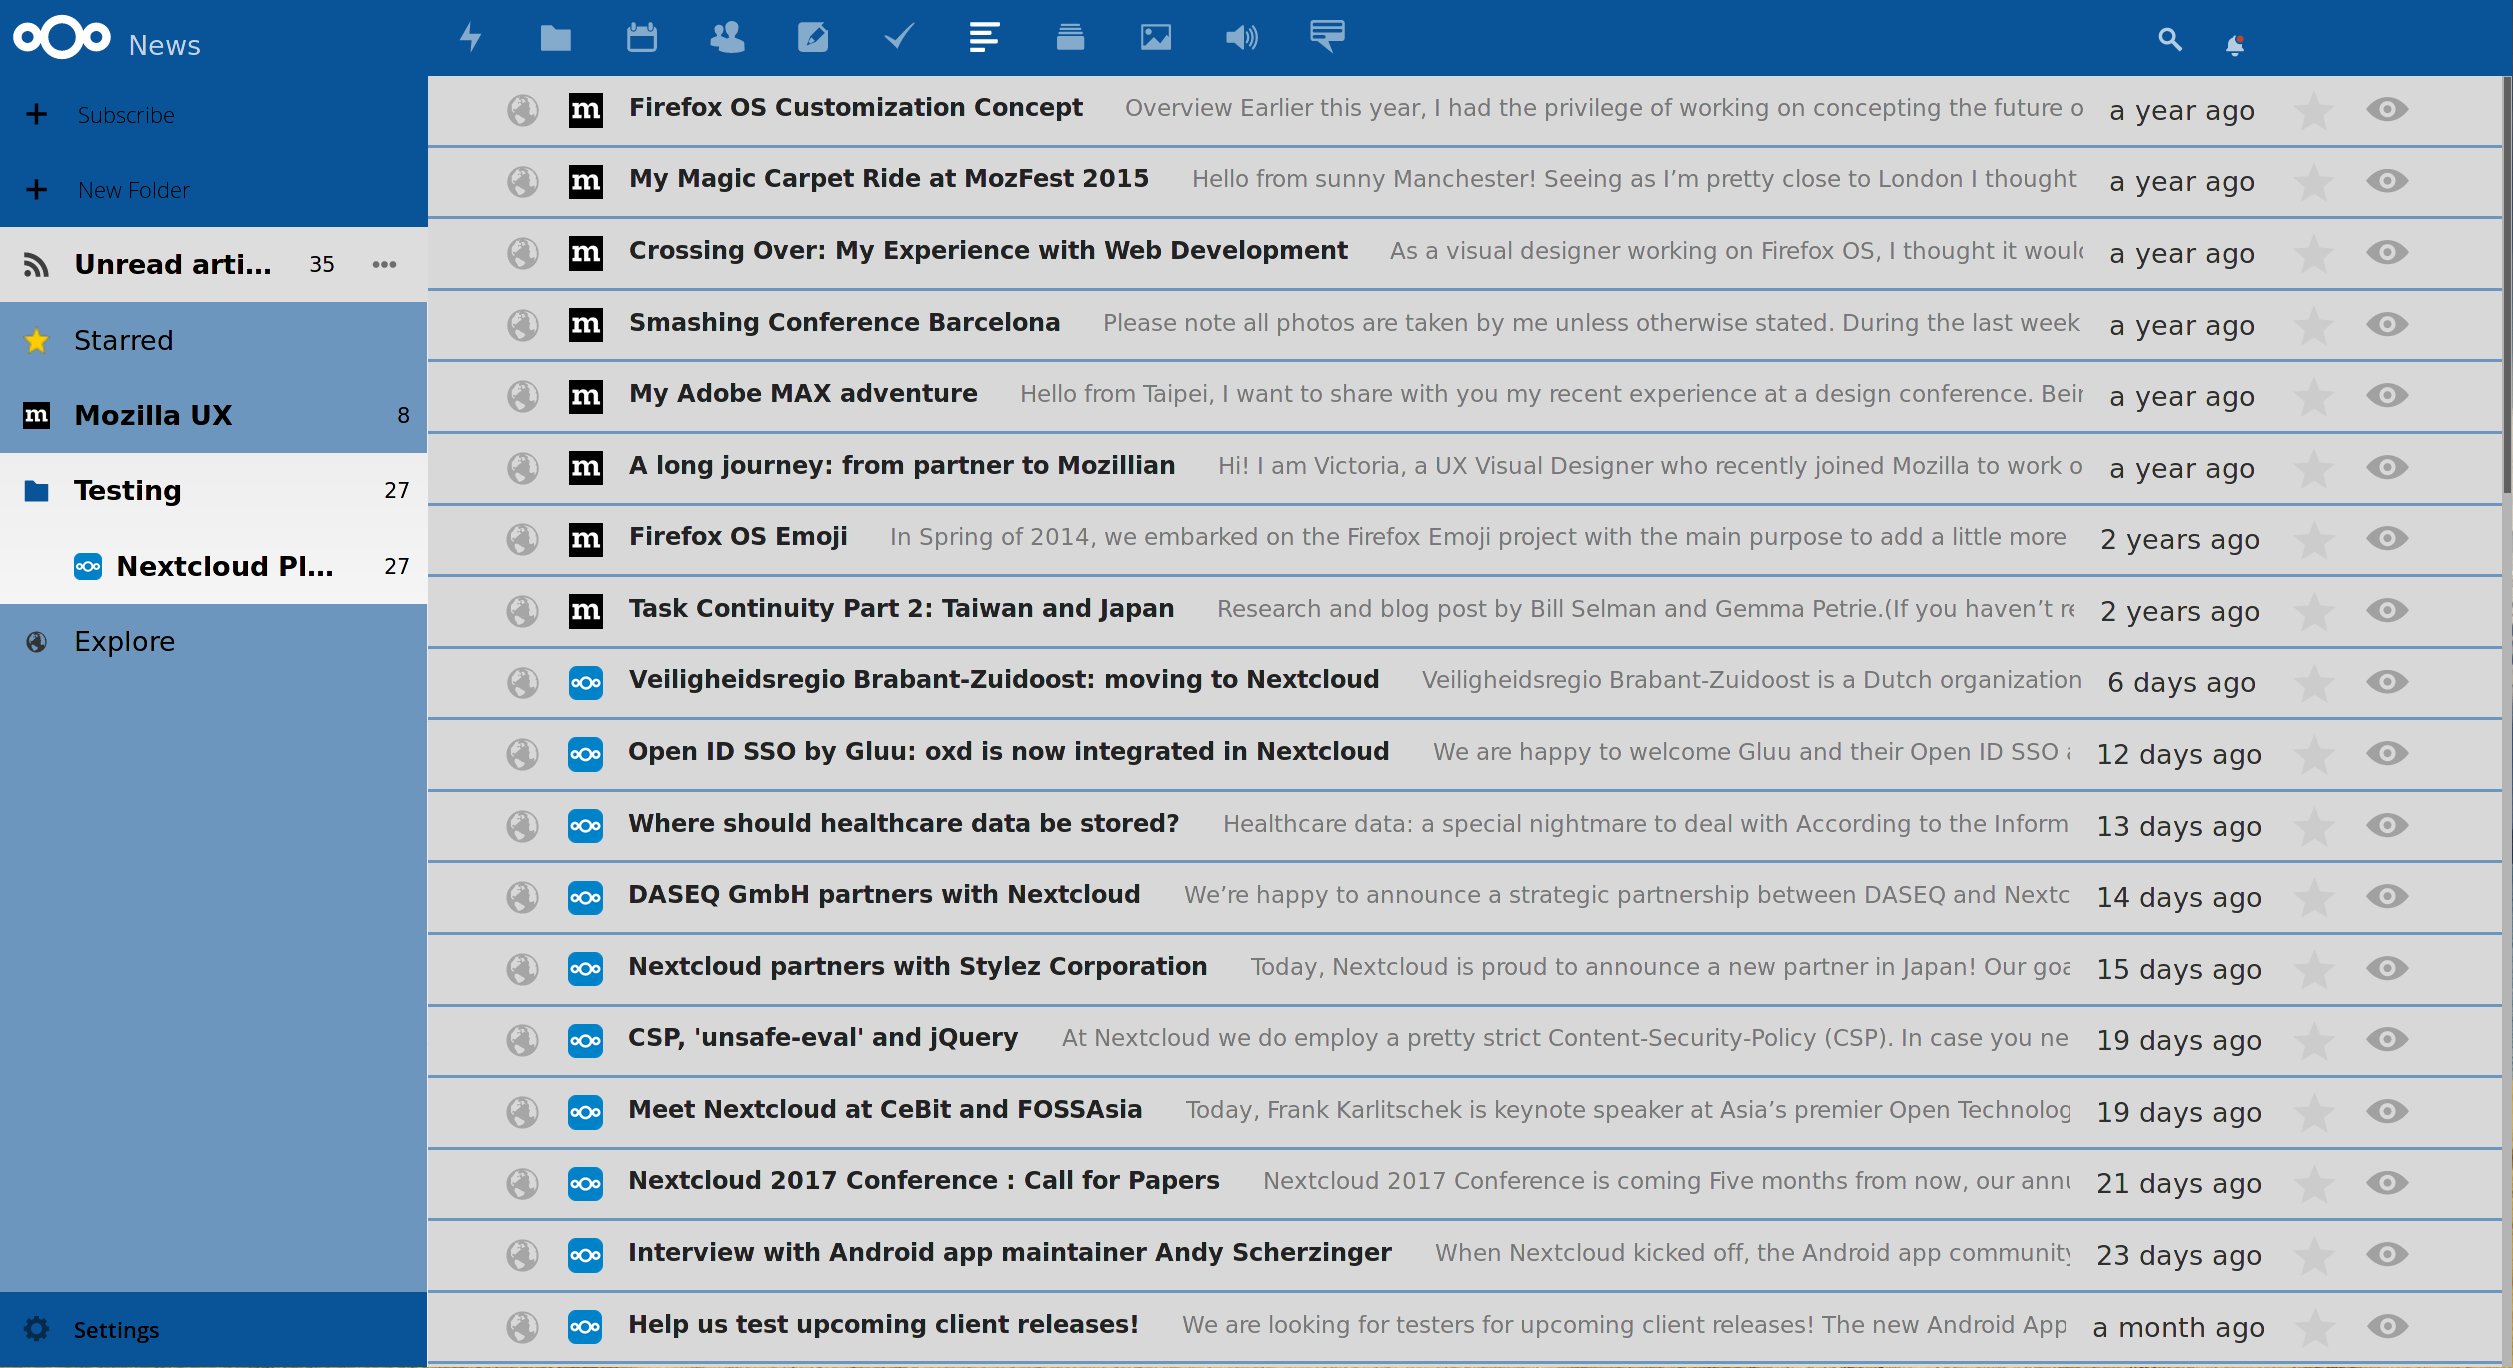
Task: Open the Contacts app icon
Action: (727, 38)
